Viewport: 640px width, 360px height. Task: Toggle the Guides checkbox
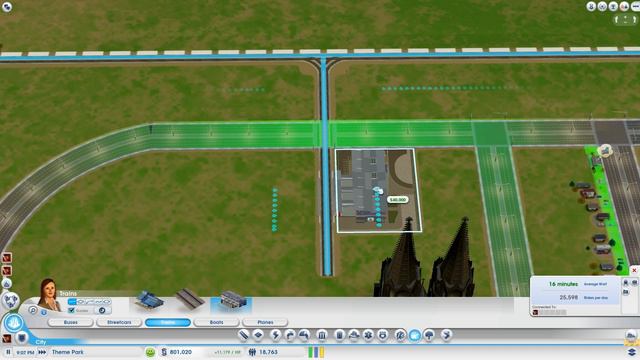tap(71, 311)
